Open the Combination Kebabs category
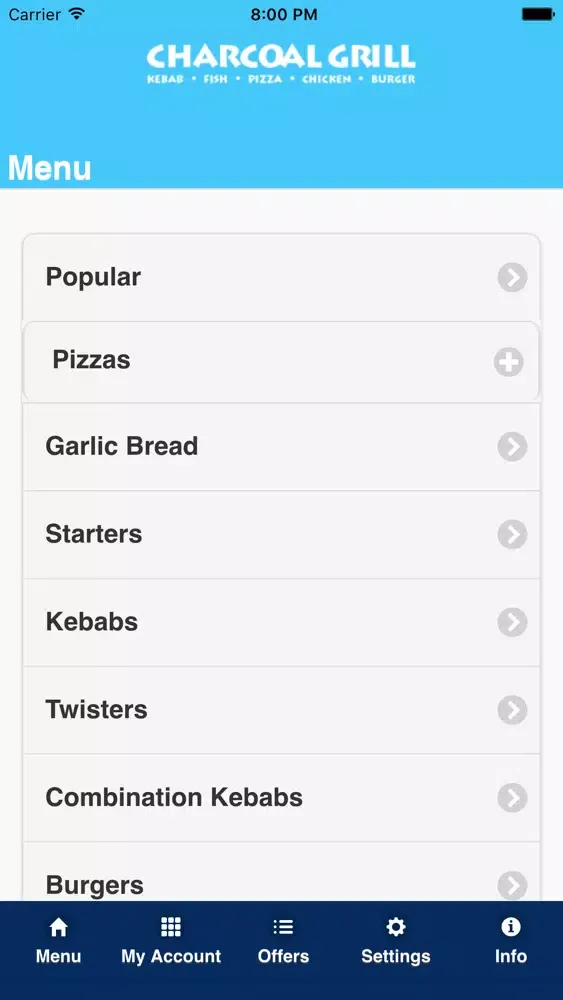Viewport: 563px width, 1000px height. point(282,798)
